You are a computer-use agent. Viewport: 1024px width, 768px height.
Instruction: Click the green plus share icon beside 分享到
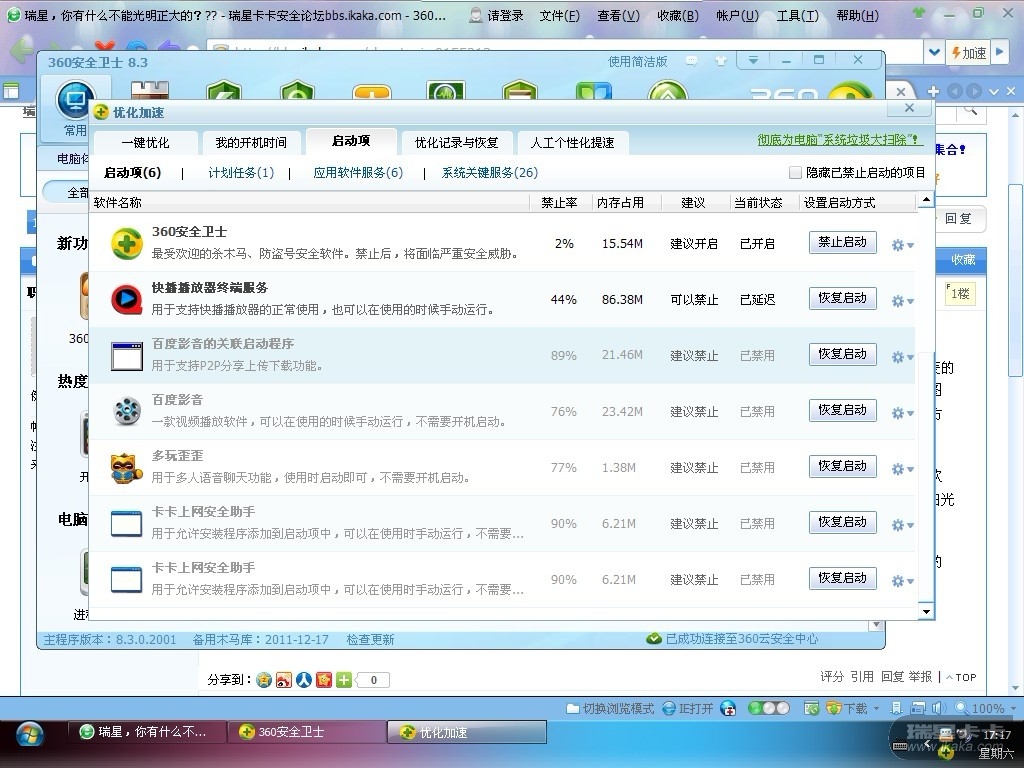point(344,680)
